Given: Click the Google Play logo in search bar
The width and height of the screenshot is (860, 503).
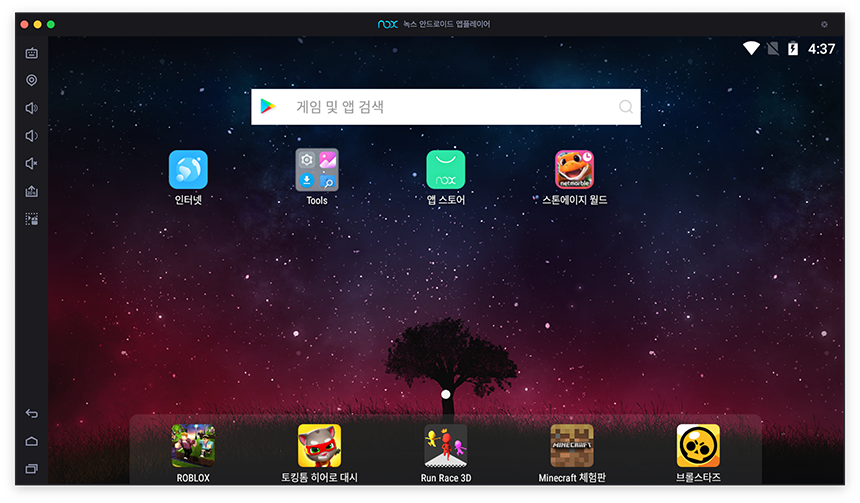Looking at the screenshot, I should pyautogui.click(x=268, y=106).
